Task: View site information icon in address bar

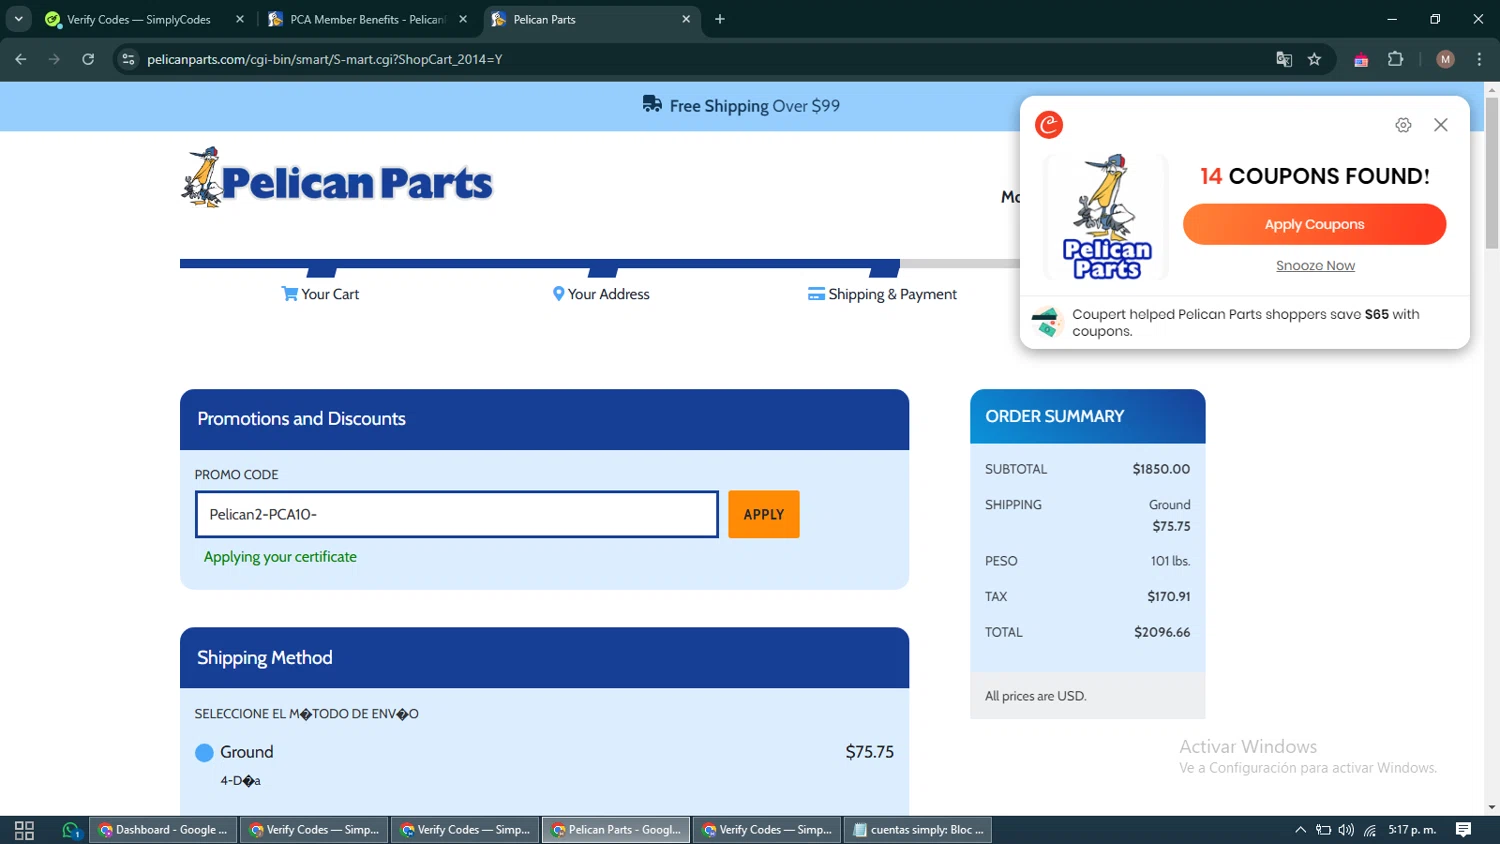Action: pos(128,59)
